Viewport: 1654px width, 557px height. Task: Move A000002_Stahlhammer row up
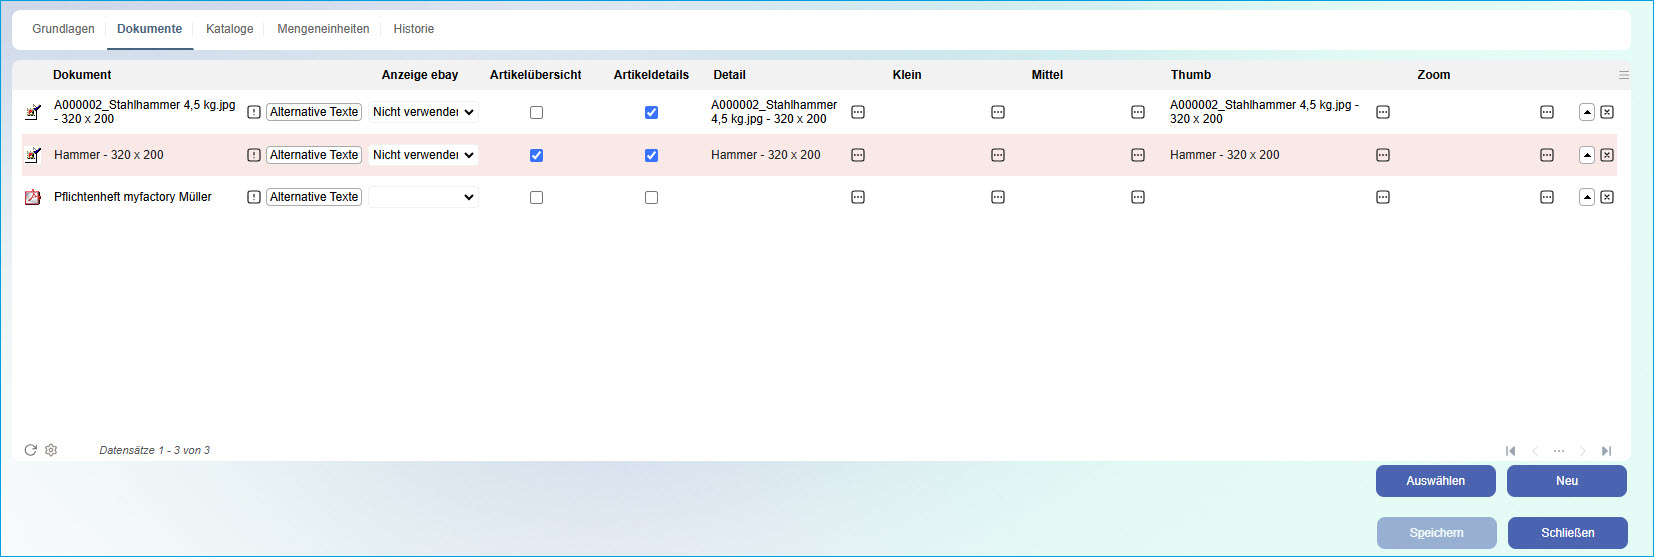tap(1587, 112)
